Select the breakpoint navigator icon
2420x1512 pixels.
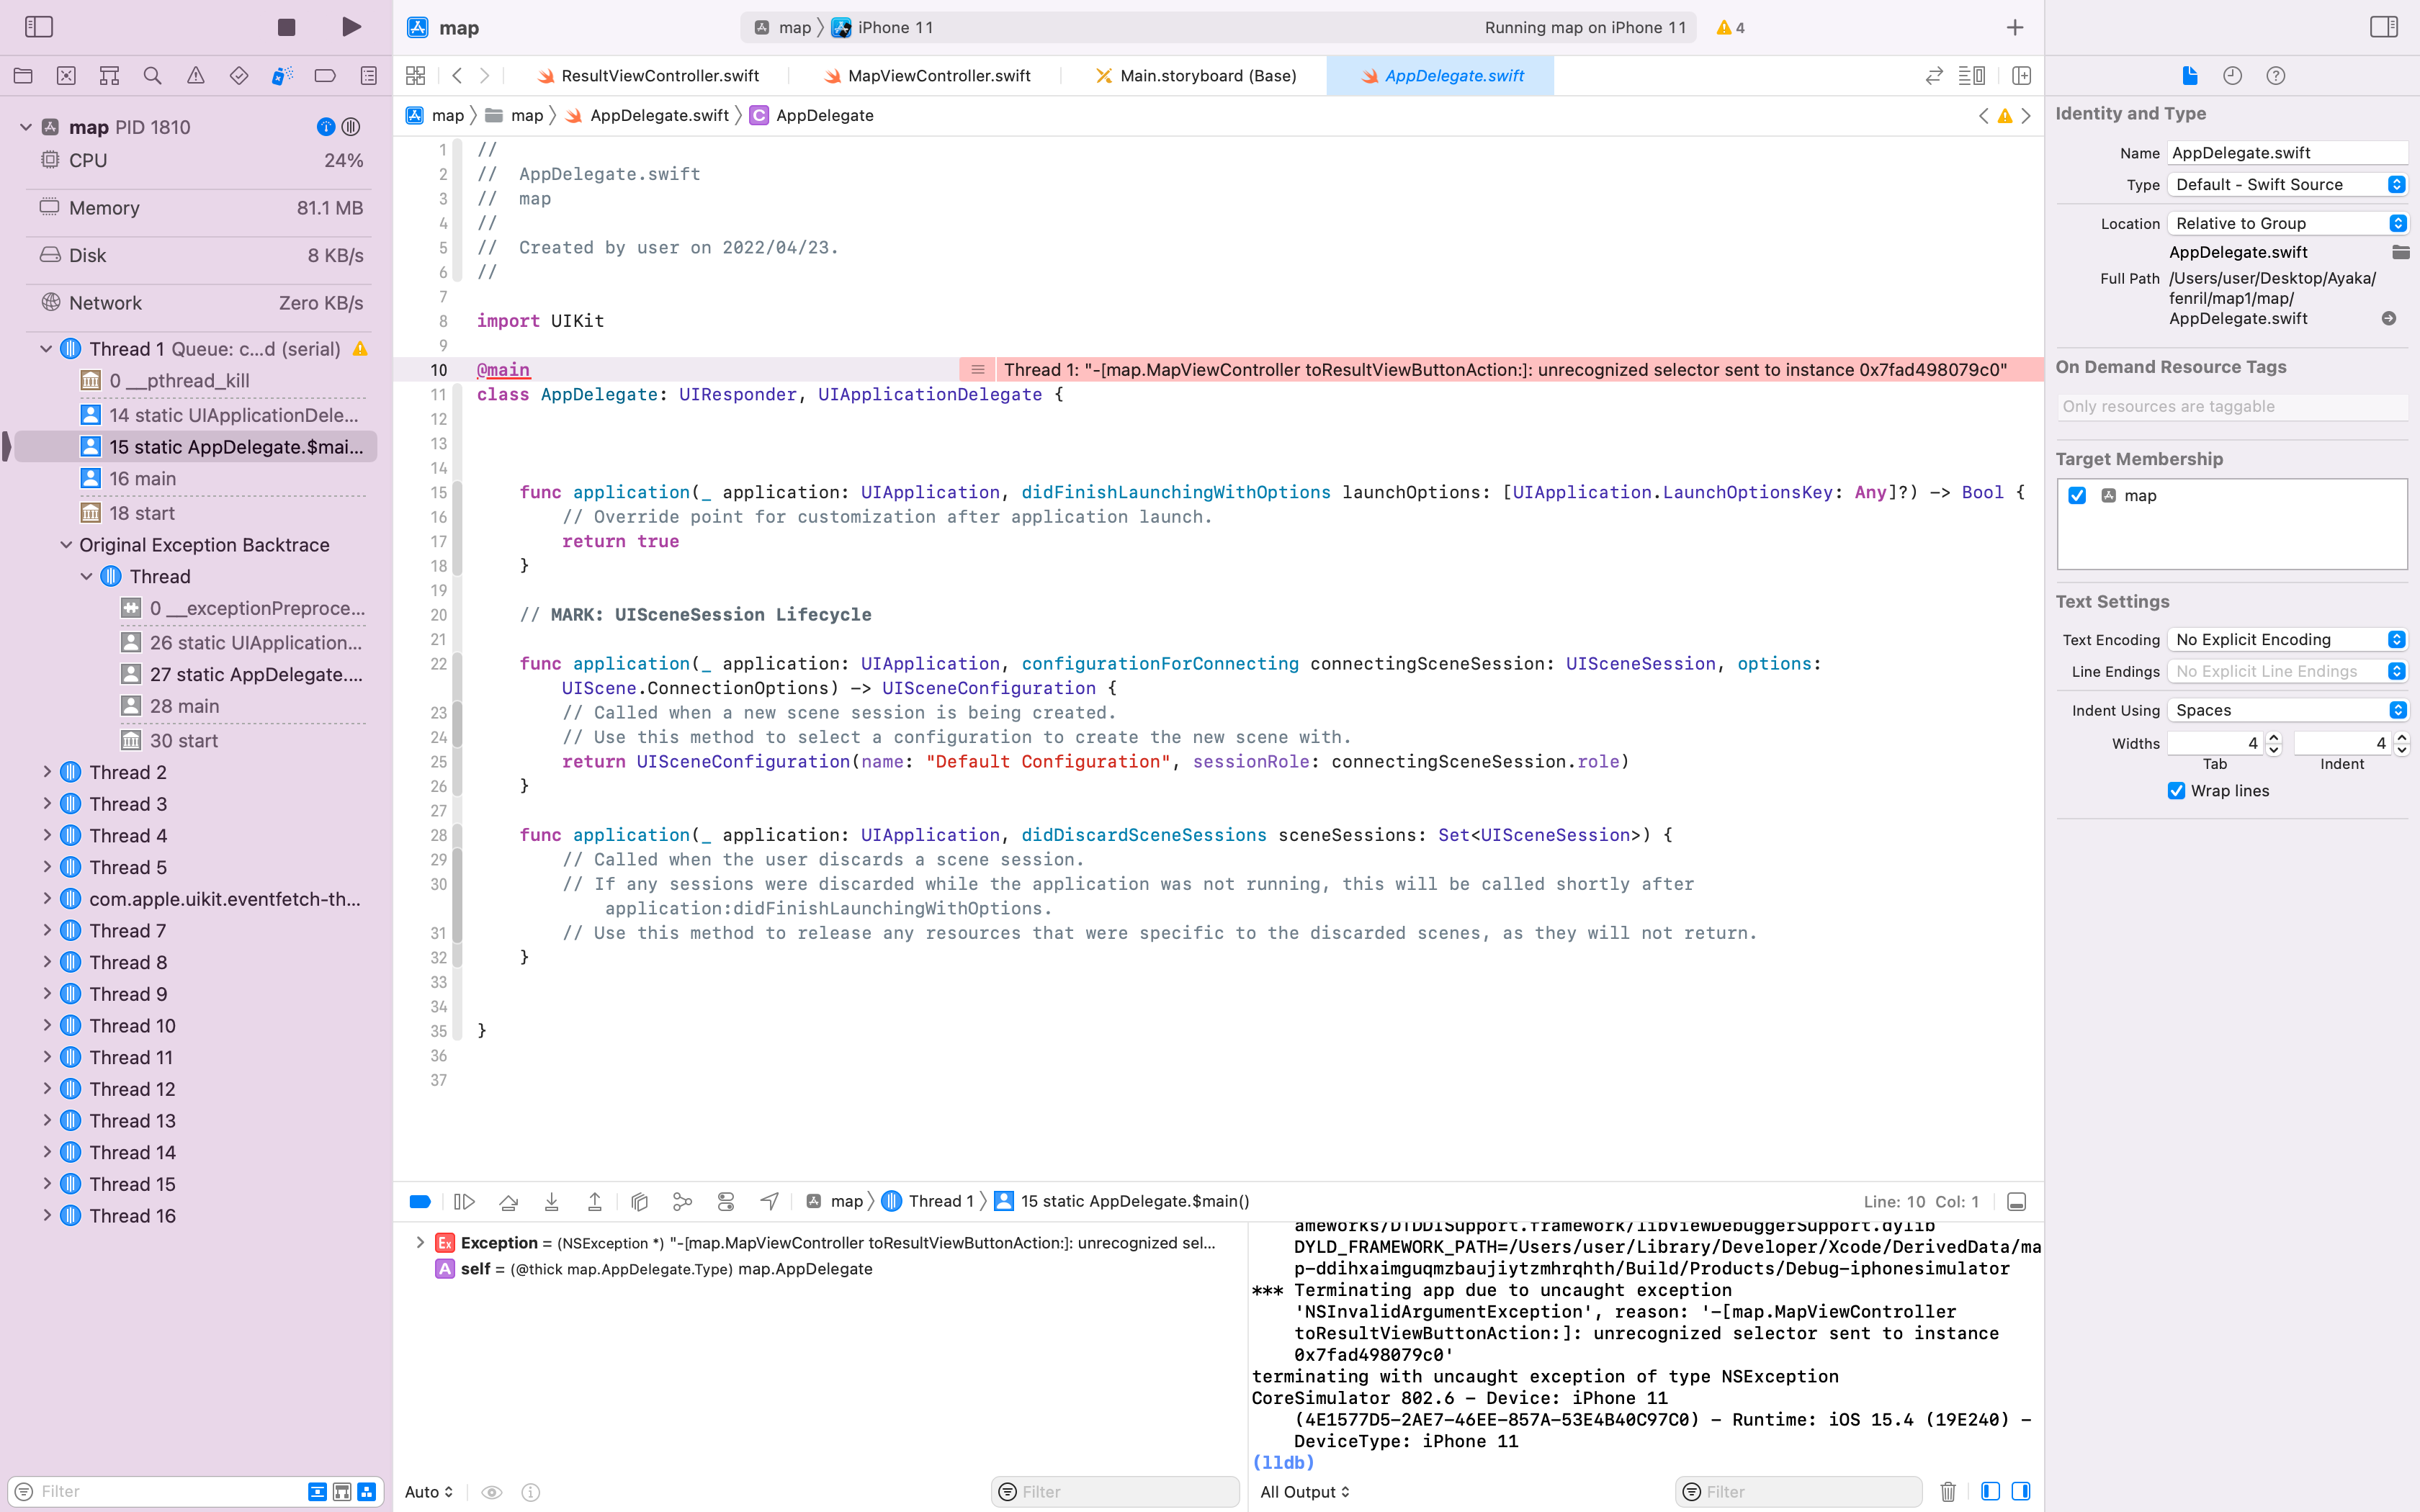[x=325, y=75]
